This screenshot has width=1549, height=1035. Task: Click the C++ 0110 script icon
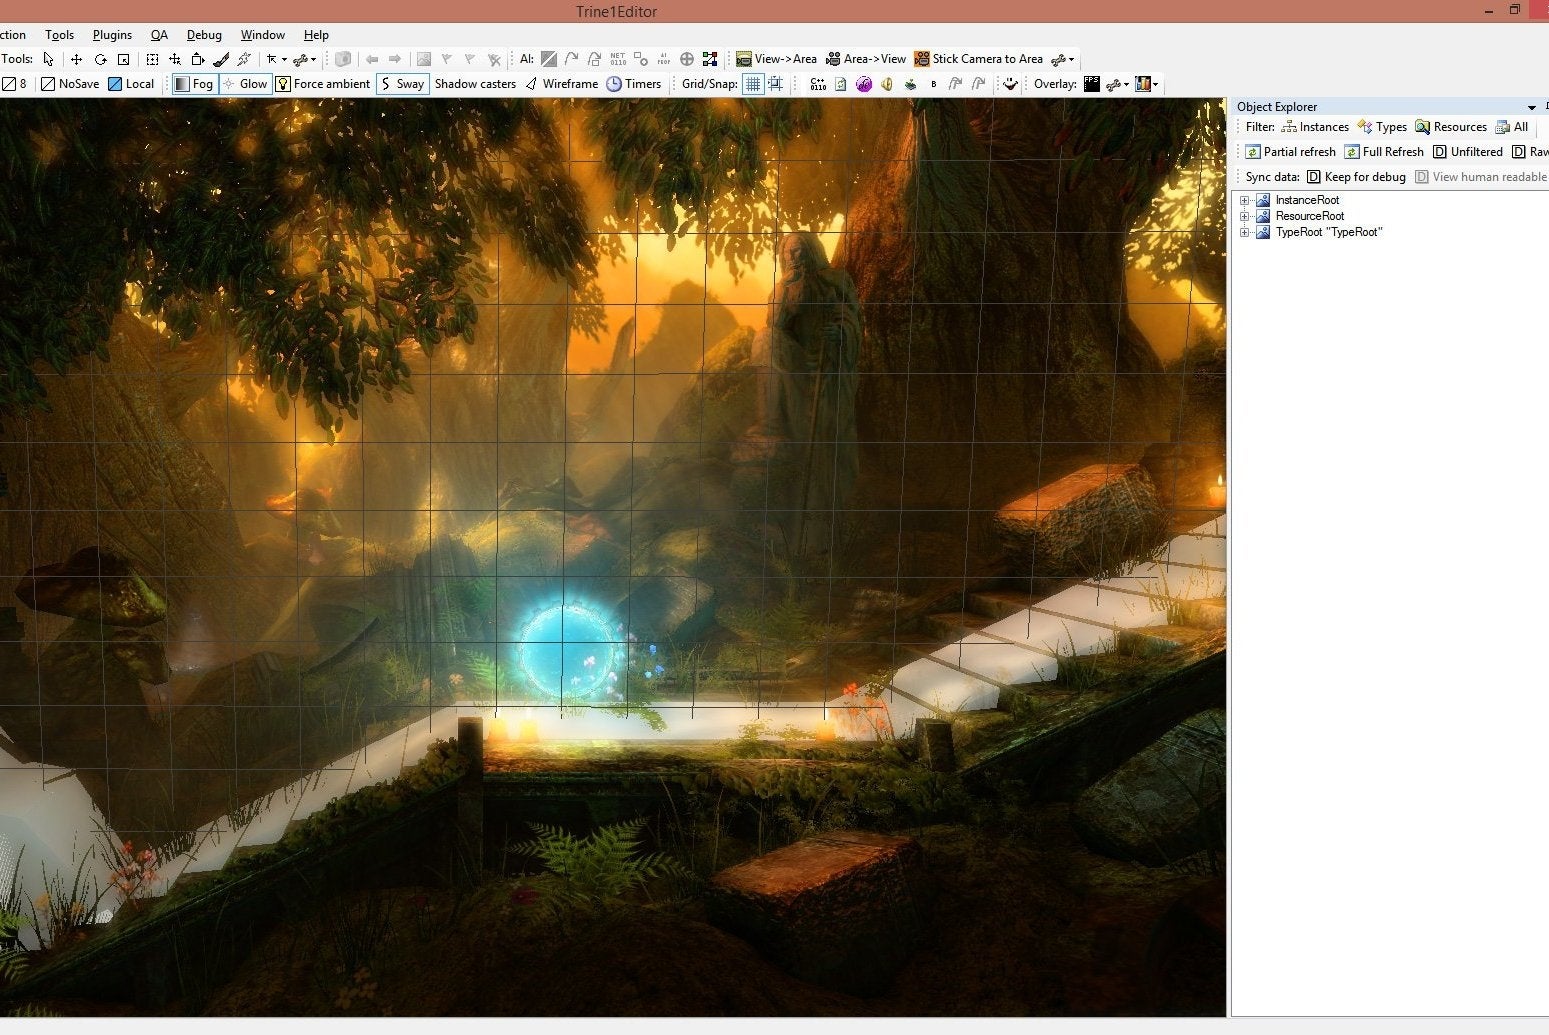818,84
